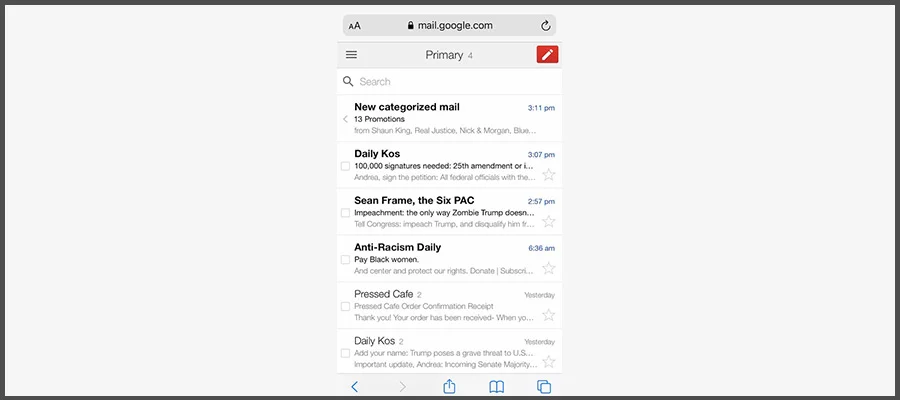Go back using Safari back arrow
The width and height of the screenshot is (900, 400).
354,387
